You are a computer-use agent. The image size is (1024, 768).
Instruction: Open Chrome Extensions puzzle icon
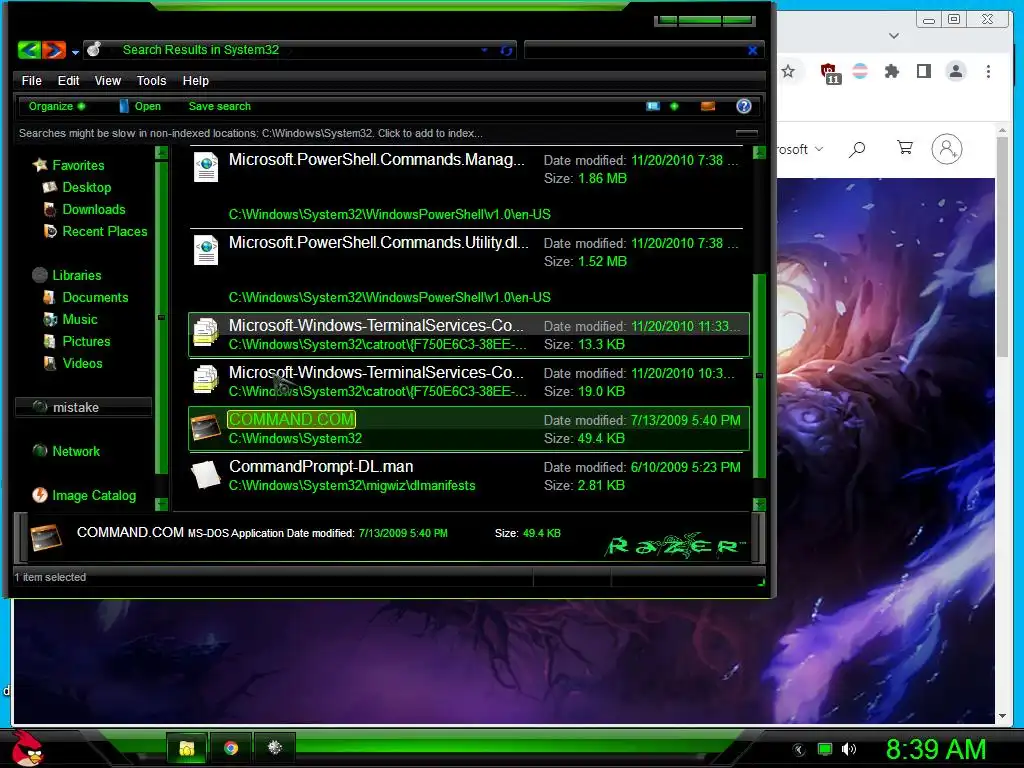point(891,71)
